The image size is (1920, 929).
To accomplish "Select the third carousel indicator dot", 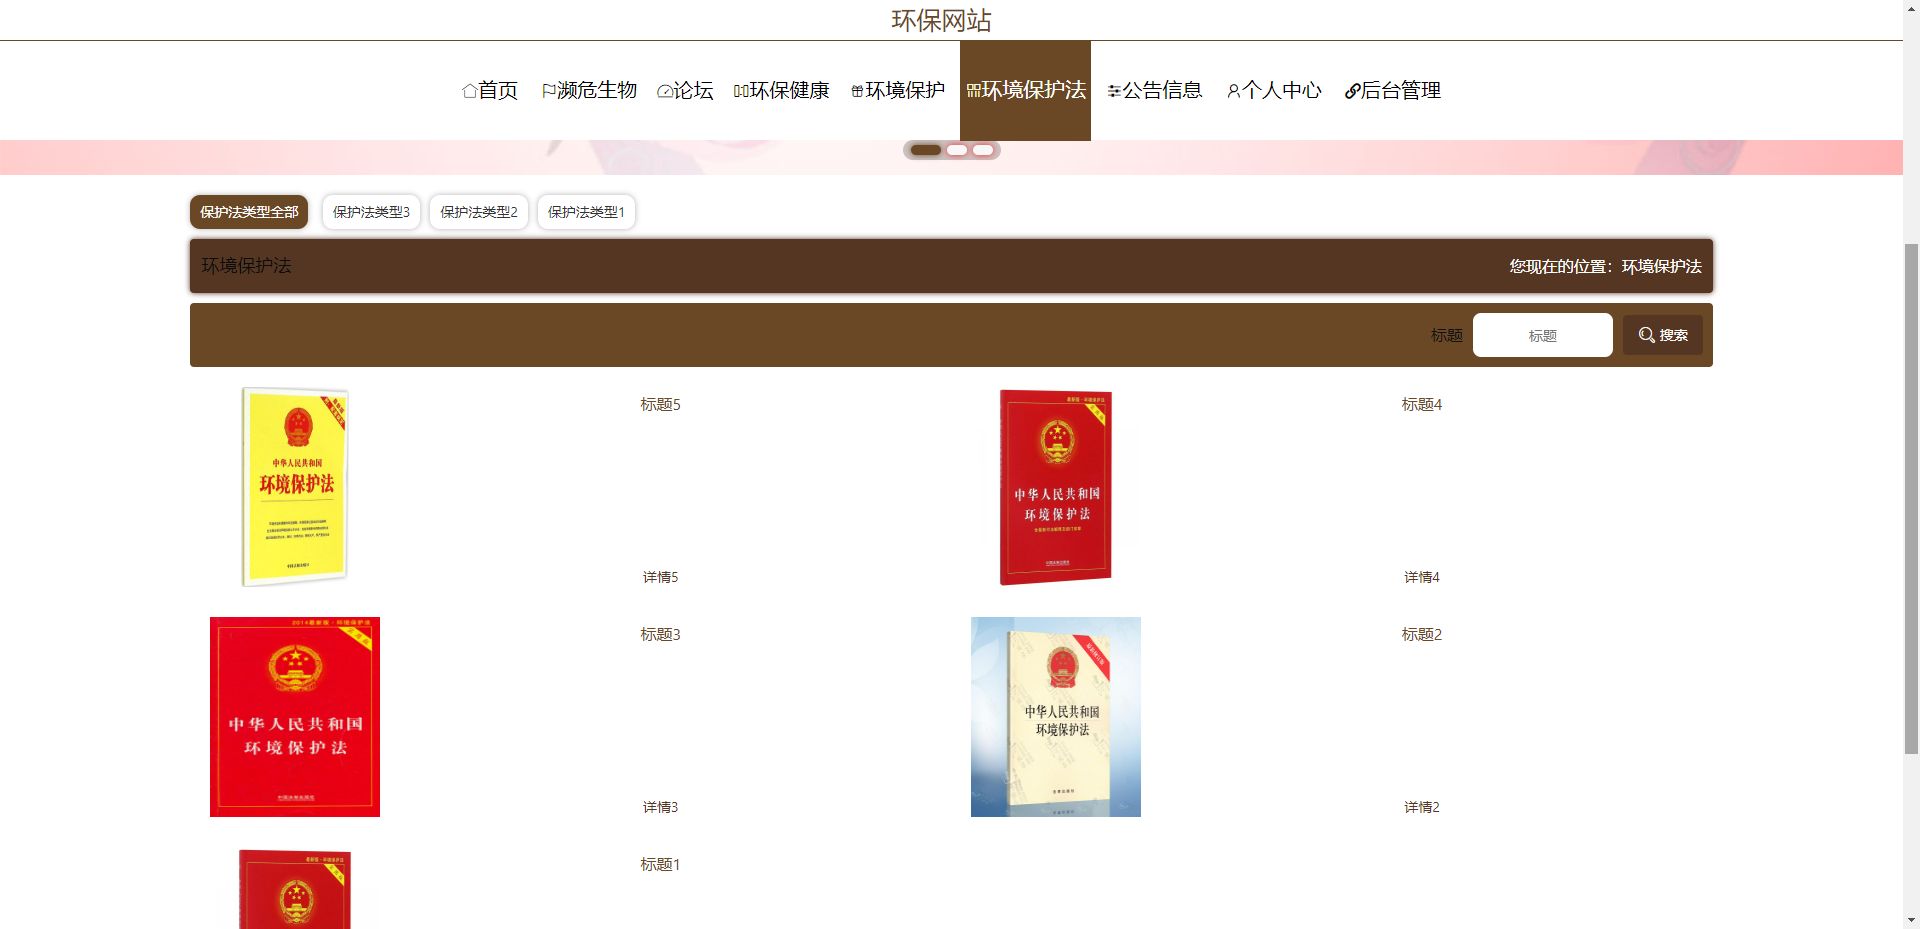I will [983, 150].
